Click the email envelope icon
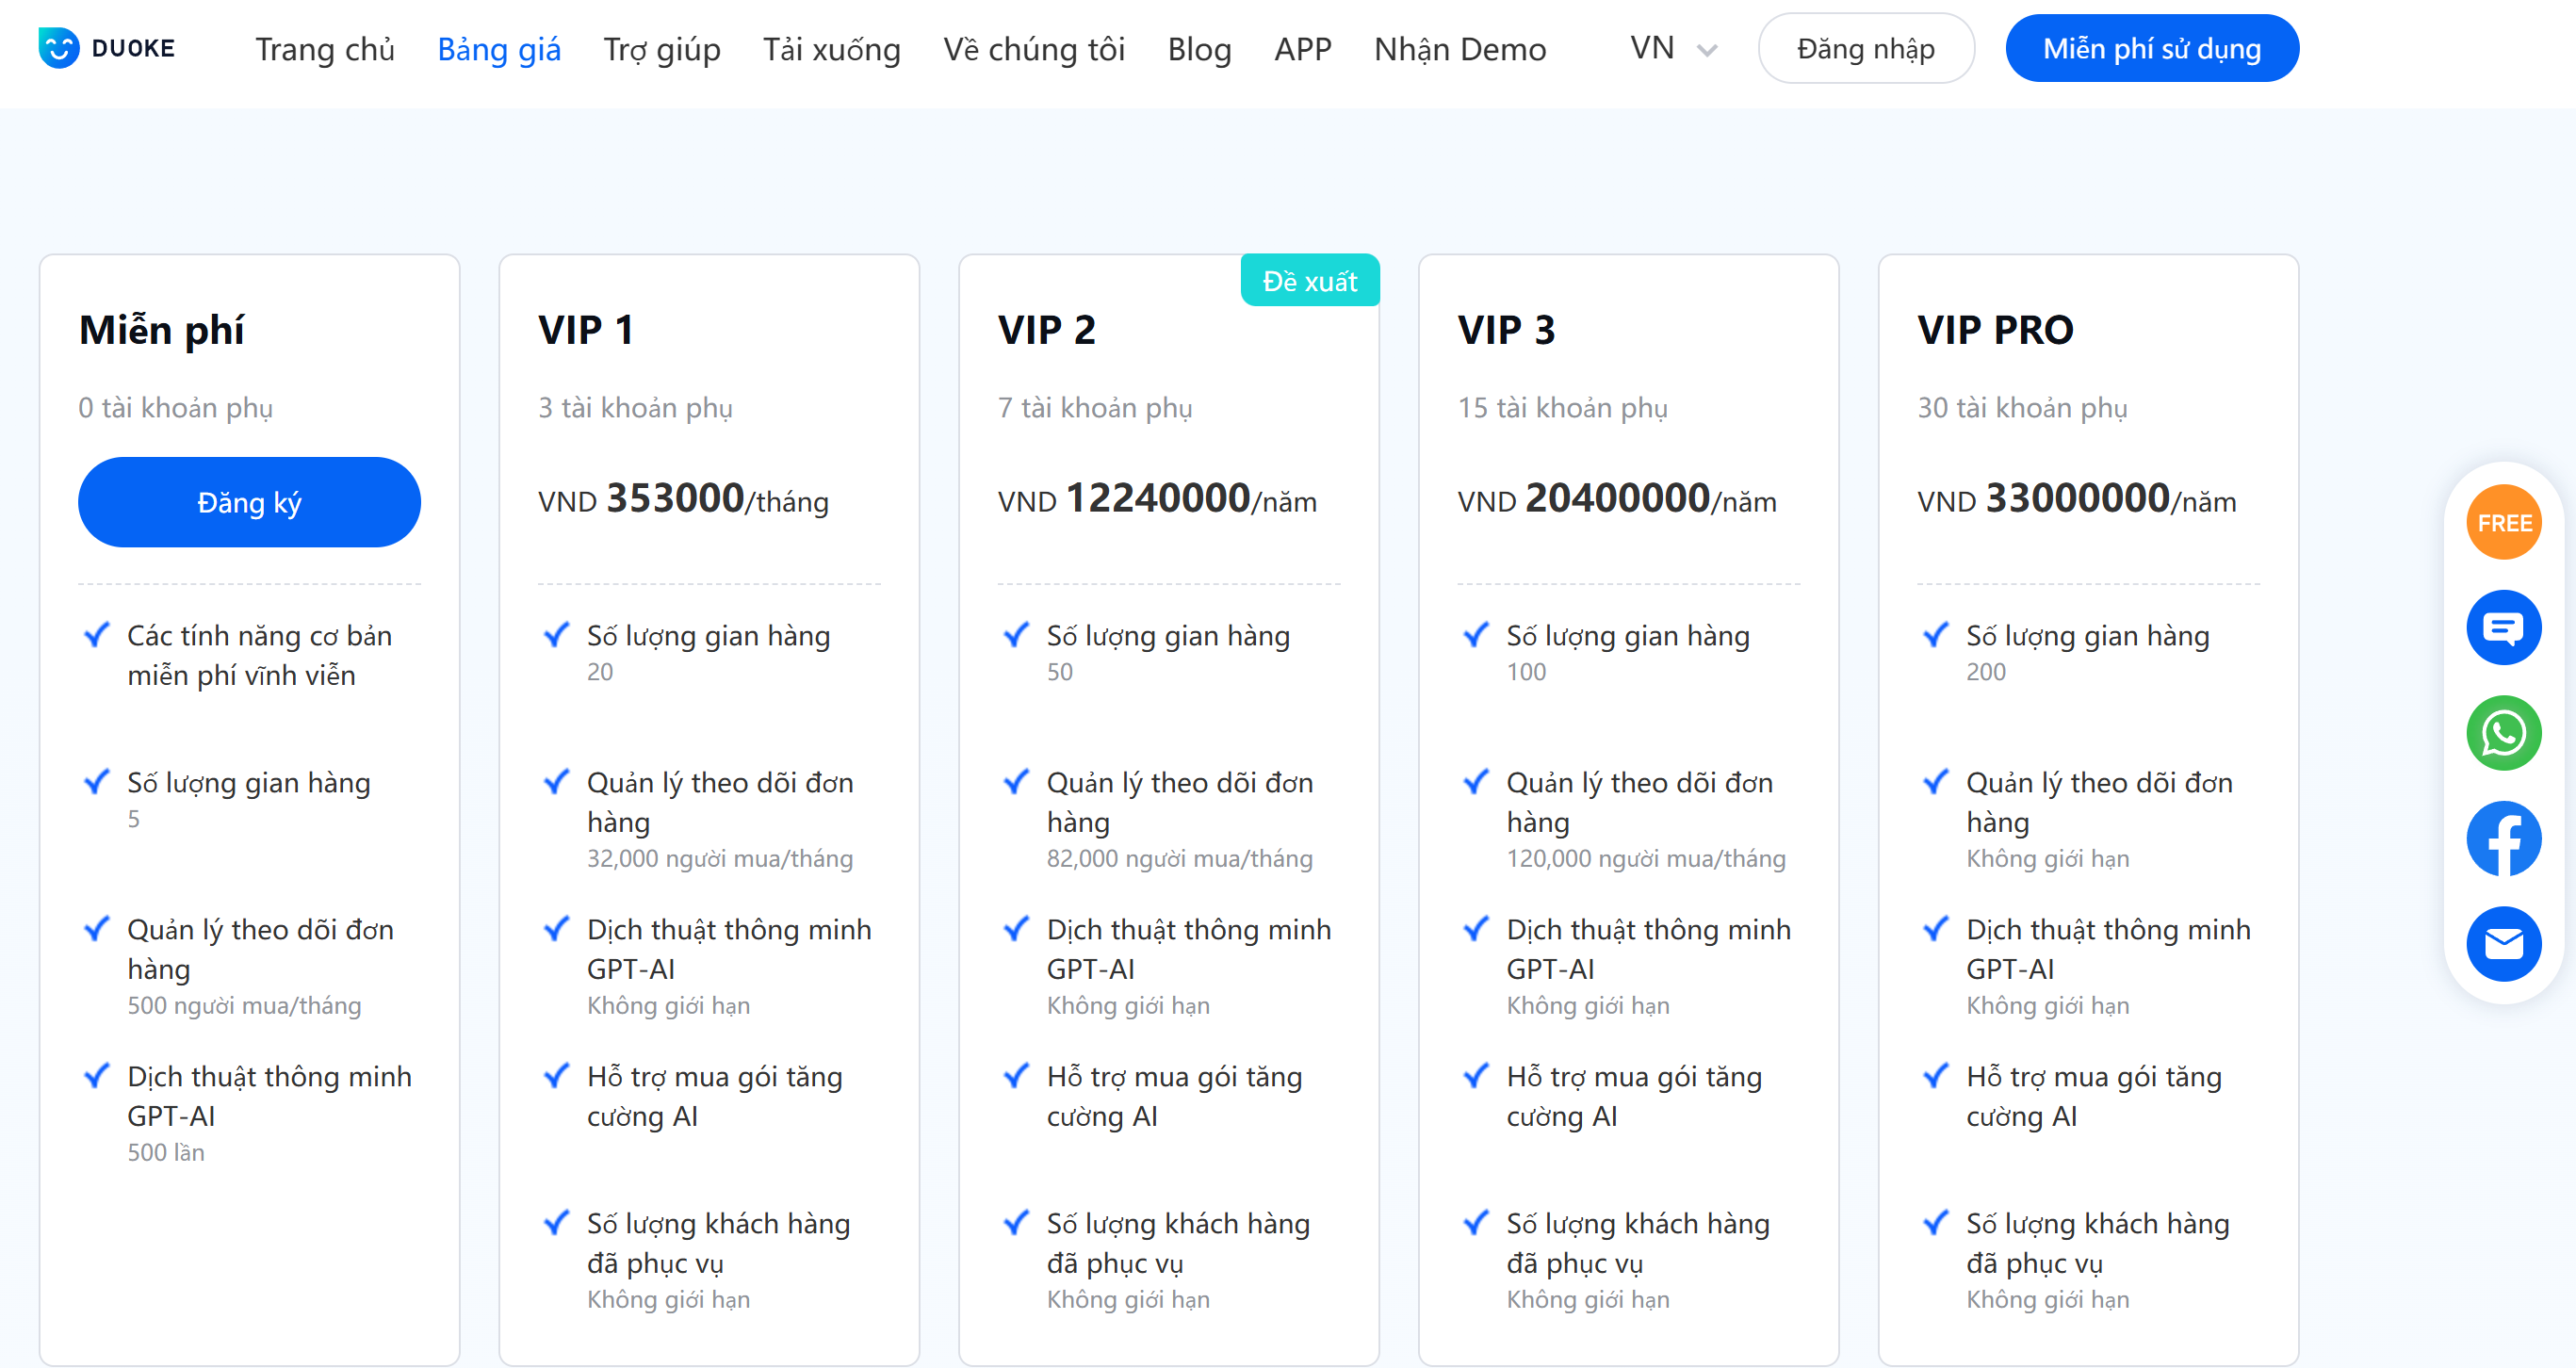This screenshot has width=2576, height=1368. 2503,944
